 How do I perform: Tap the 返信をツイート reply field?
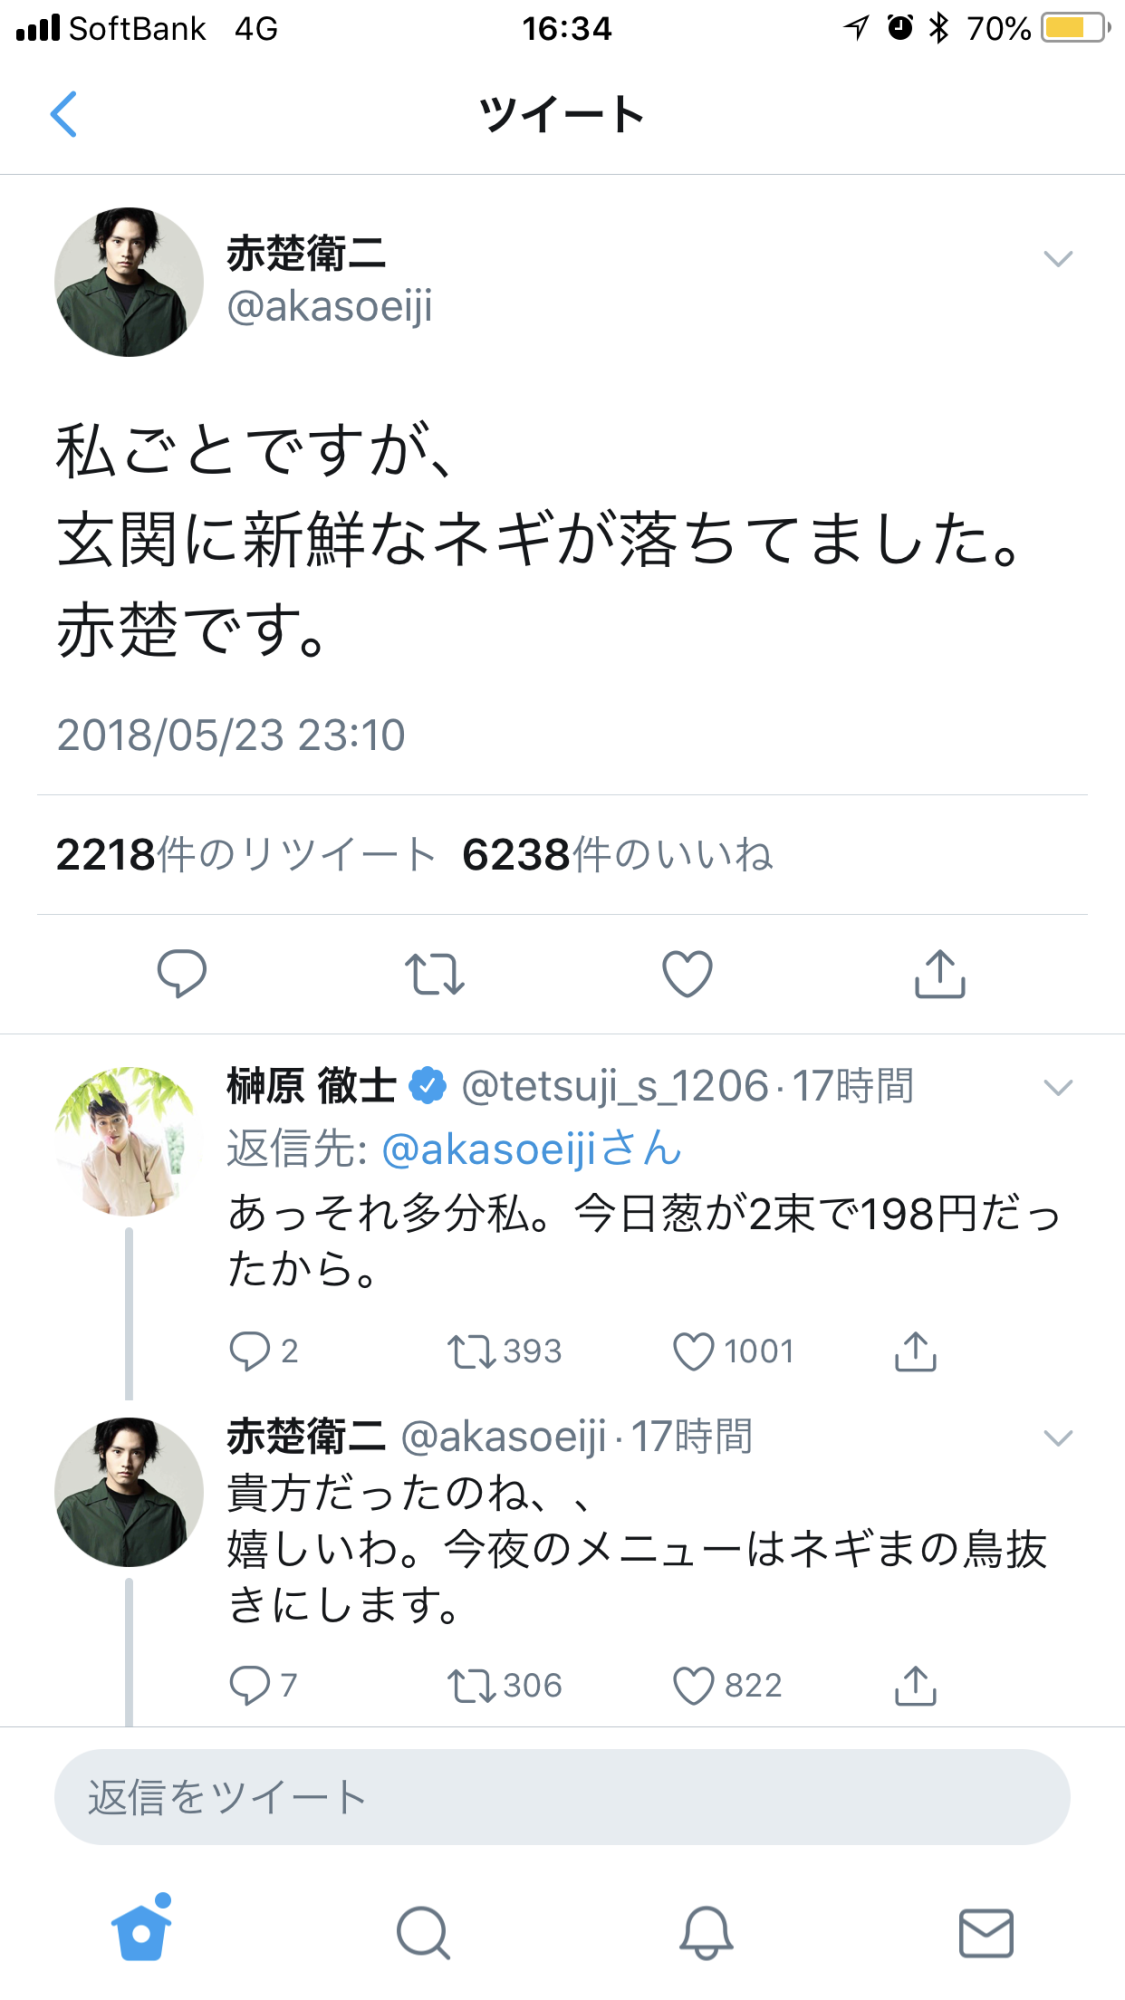coord(562,1797)
